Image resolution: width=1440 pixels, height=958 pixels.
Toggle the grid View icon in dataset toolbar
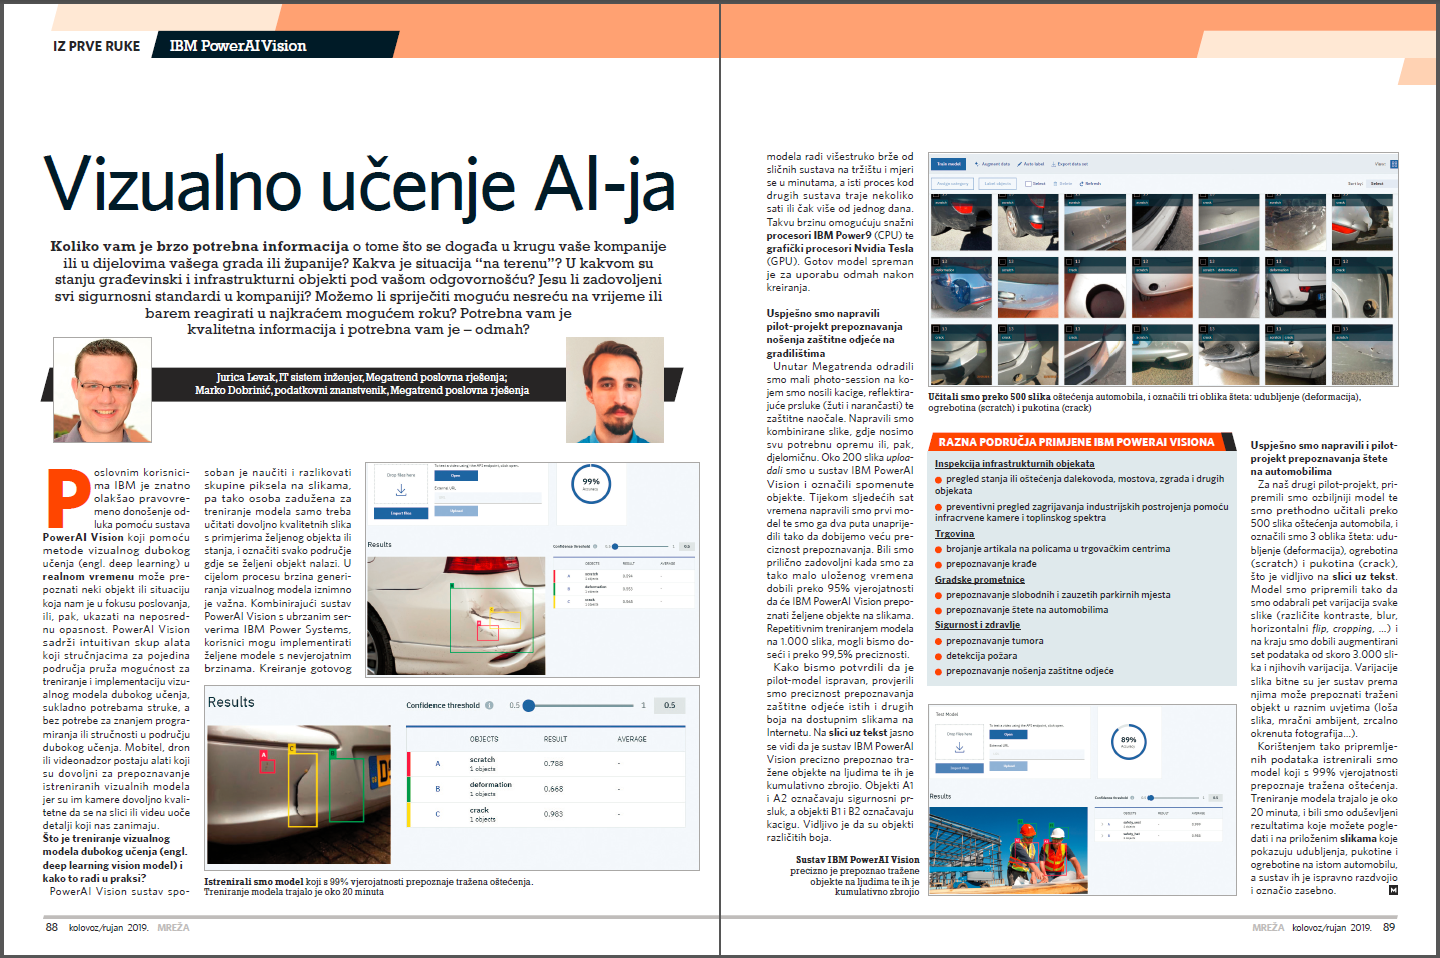point(1394,164)
